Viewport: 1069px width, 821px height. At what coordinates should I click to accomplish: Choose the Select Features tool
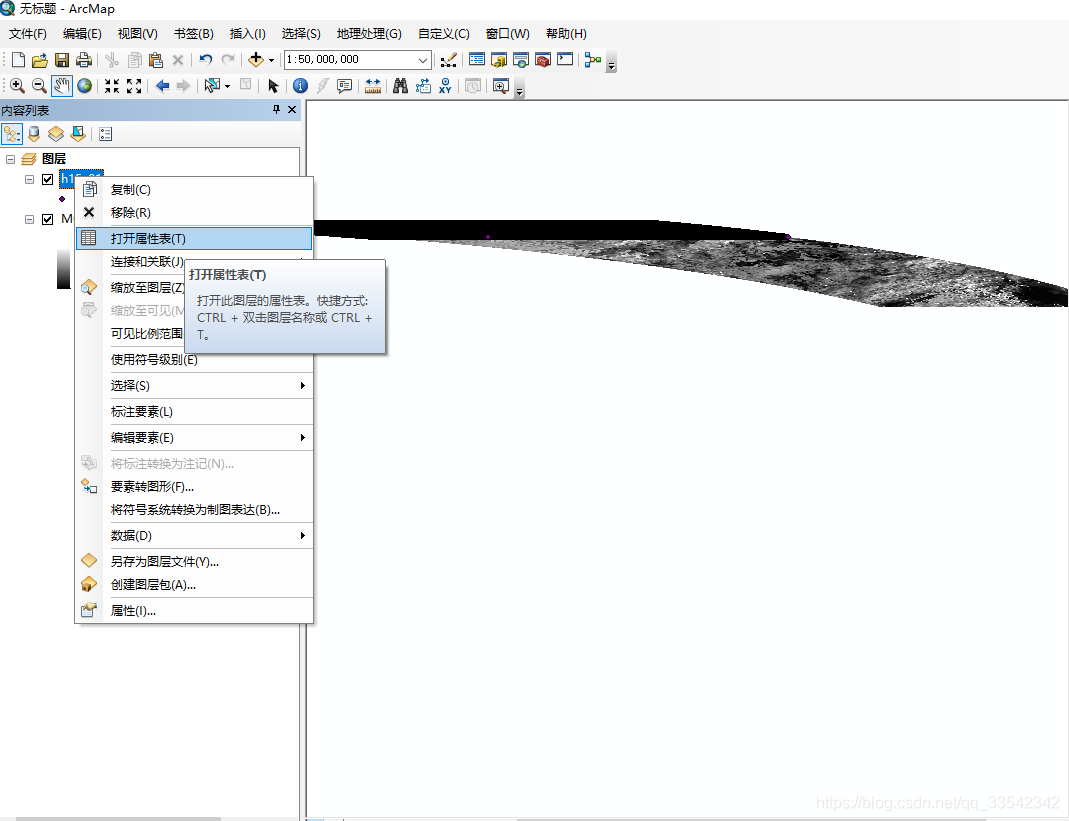213,86
